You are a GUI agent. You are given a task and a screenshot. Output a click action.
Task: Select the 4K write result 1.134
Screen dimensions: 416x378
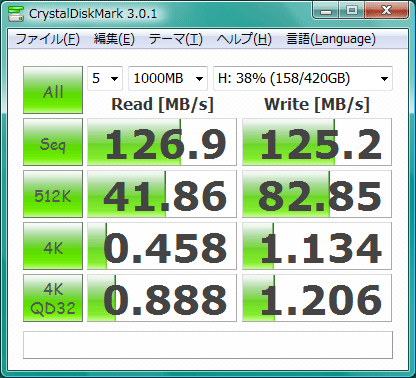[x=317, y=246]
